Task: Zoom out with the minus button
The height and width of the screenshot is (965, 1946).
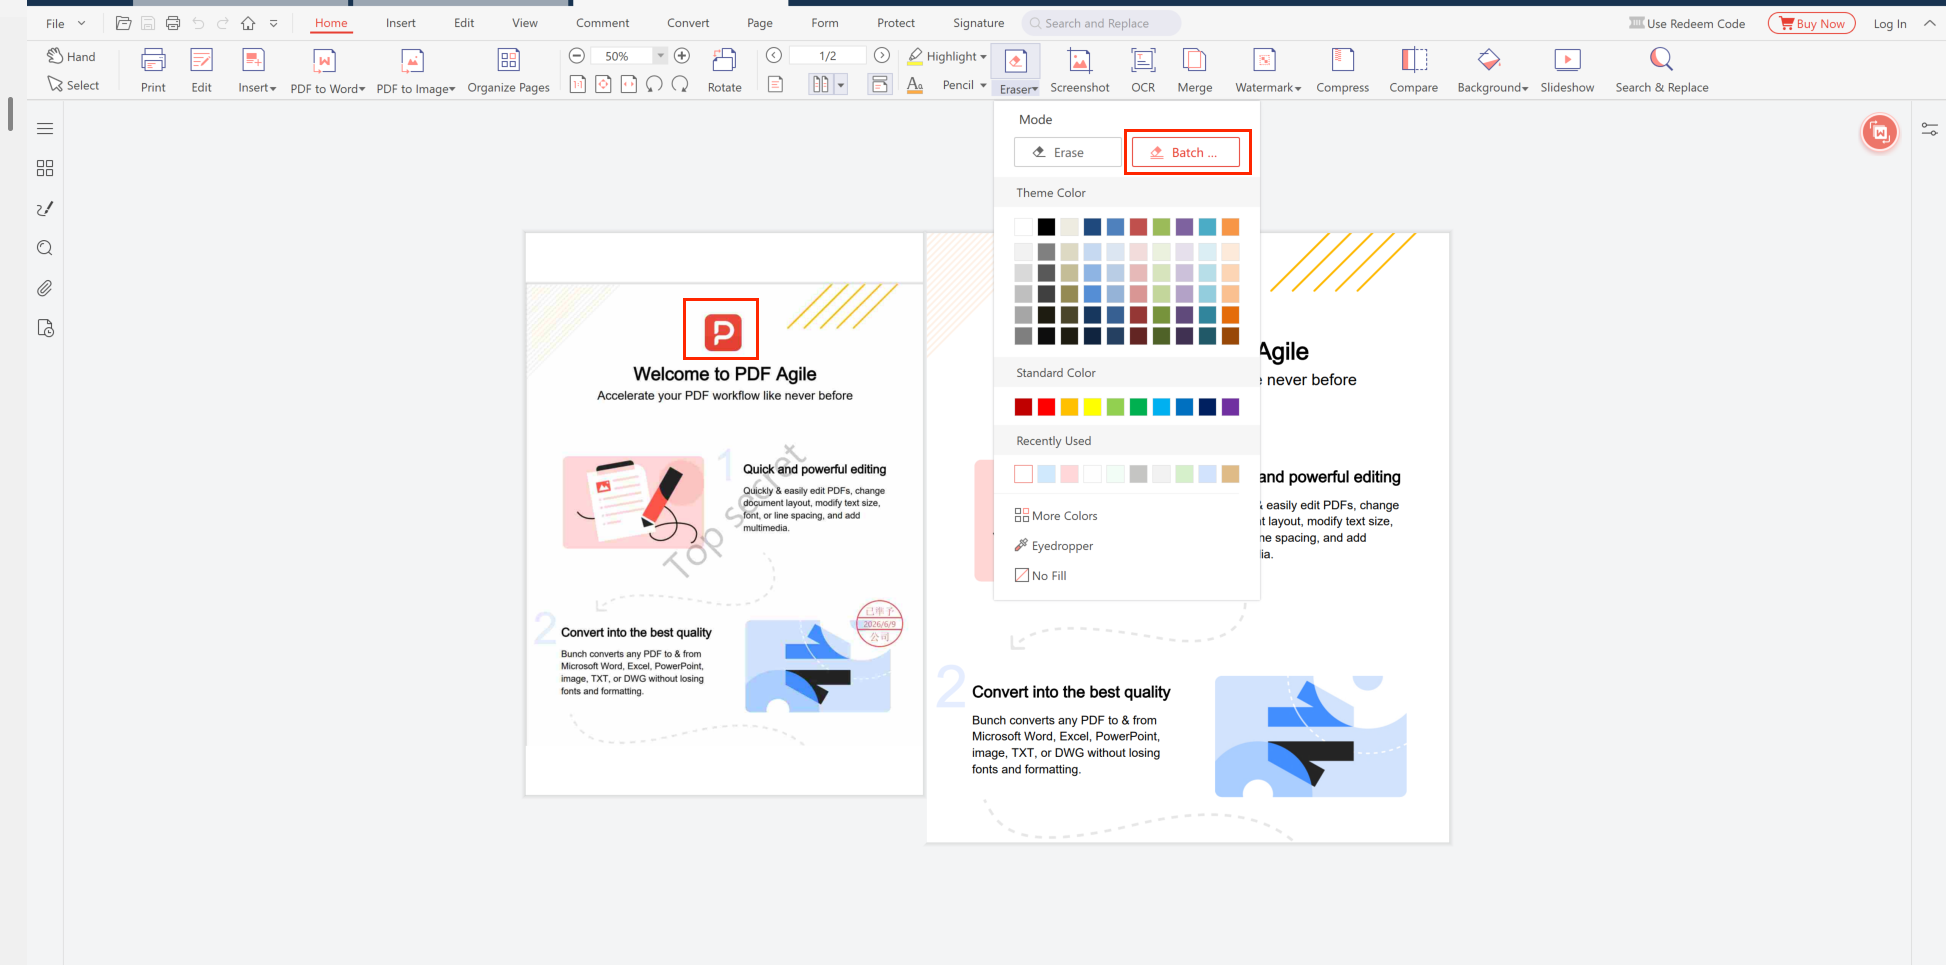Action: coord(577,56)
